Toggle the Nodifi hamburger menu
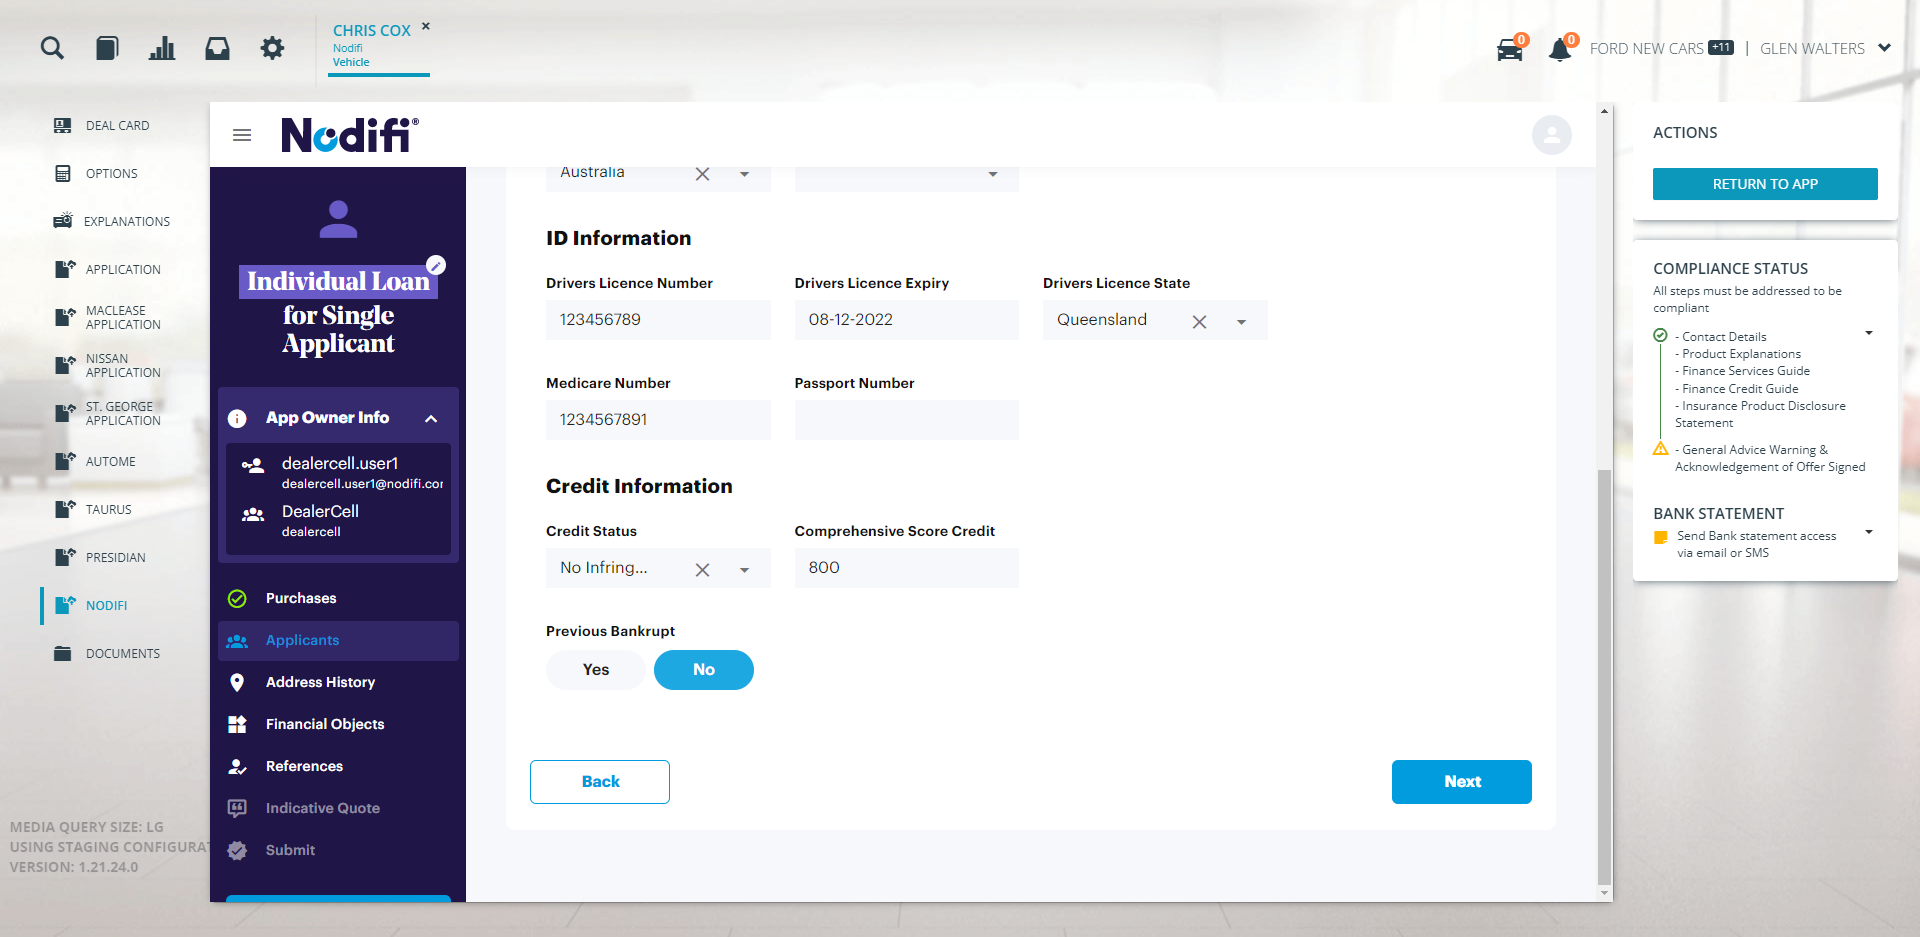 [242, 135]
